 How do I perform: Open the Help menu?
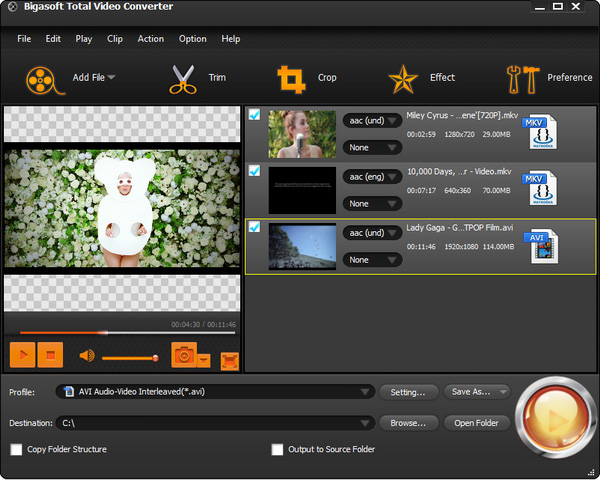click(x=231, y=39)
